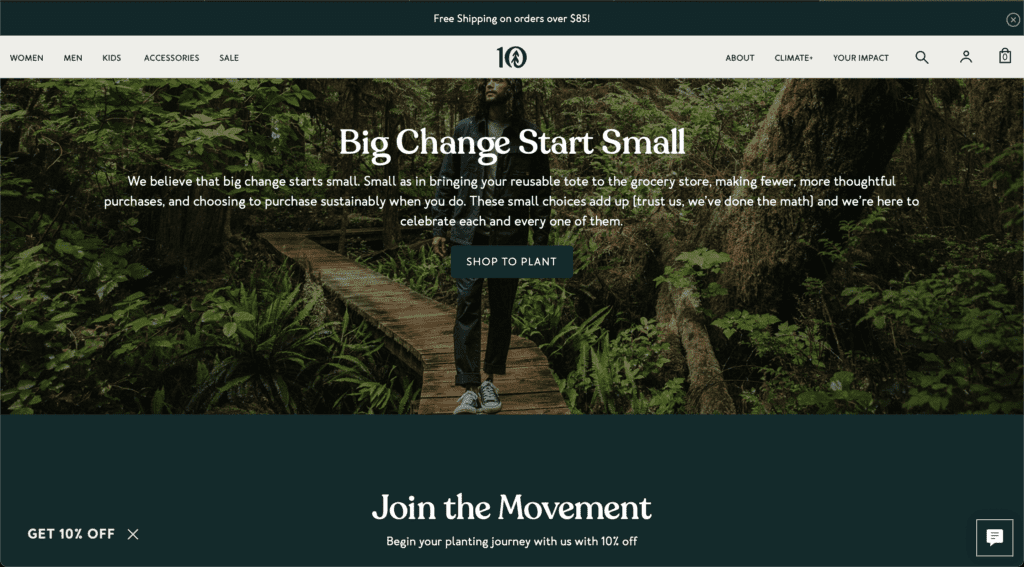Open the Climate+ menu item
The image size is (1024, 567).
tap(793, 58)
